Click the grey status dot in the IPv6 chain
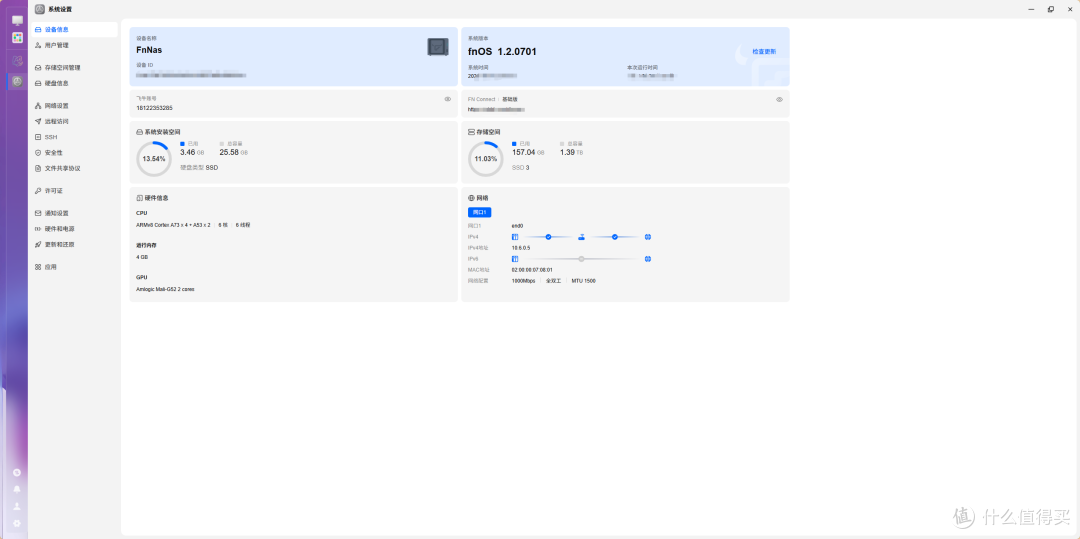1080x539 pixels. (581, 259)
